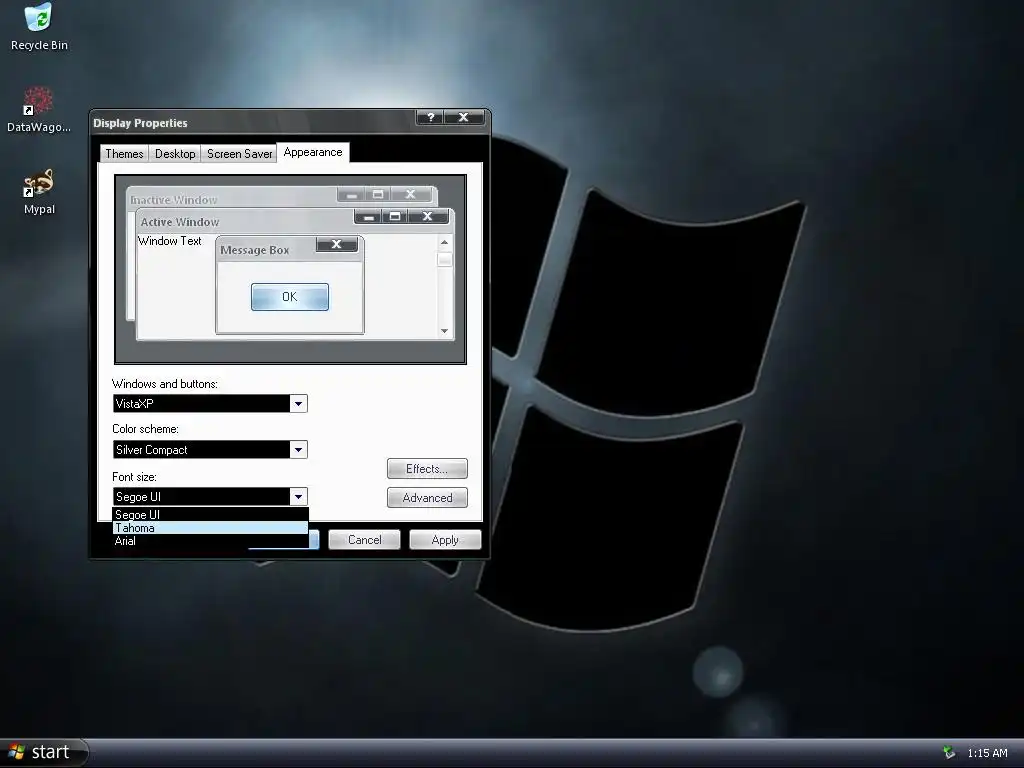This screenshot has height=768, width=1024.
Task: Choose Tahoma from the font list
Action: pos(210,528)
